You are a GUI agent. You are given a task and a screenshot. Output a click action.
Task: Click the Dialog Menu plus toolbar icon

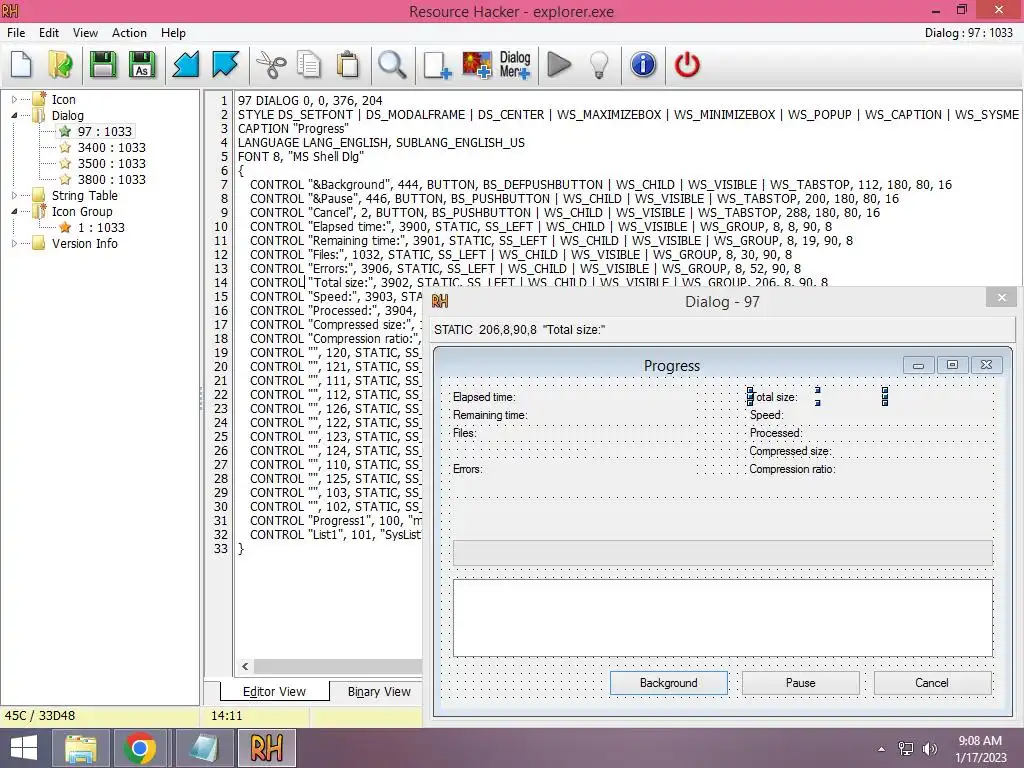(x=515, y=65)
